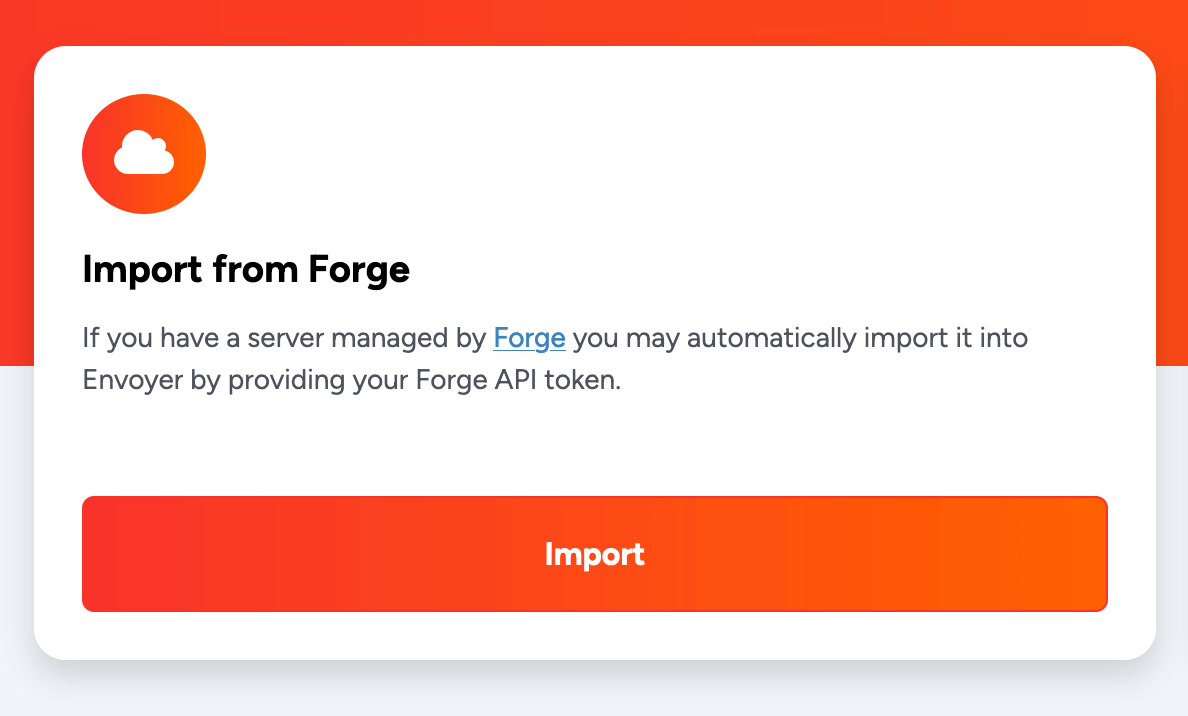Click Import to begin importing servers
The width and height of the screenshot is (1188, 716).
tap(594, 554)
